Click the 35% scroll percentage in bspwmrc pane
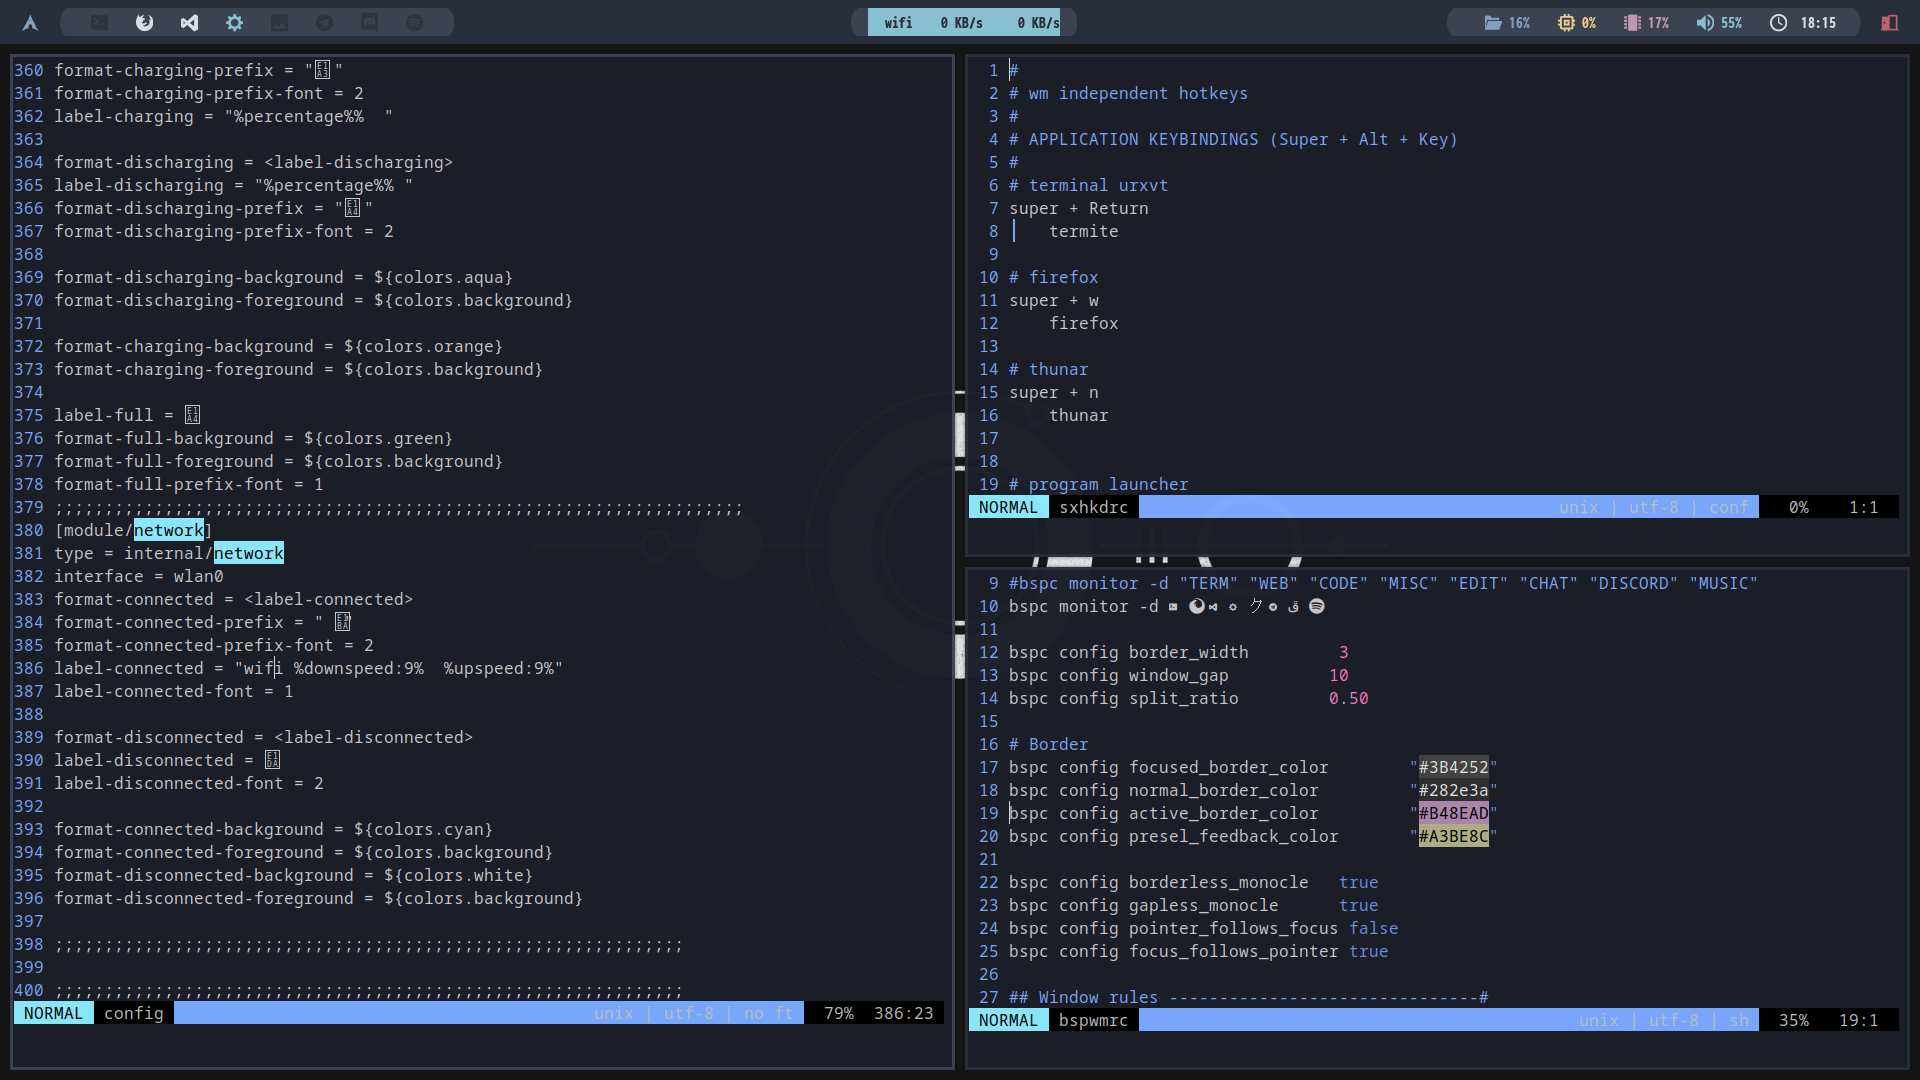 (x=1794, y=1020)
